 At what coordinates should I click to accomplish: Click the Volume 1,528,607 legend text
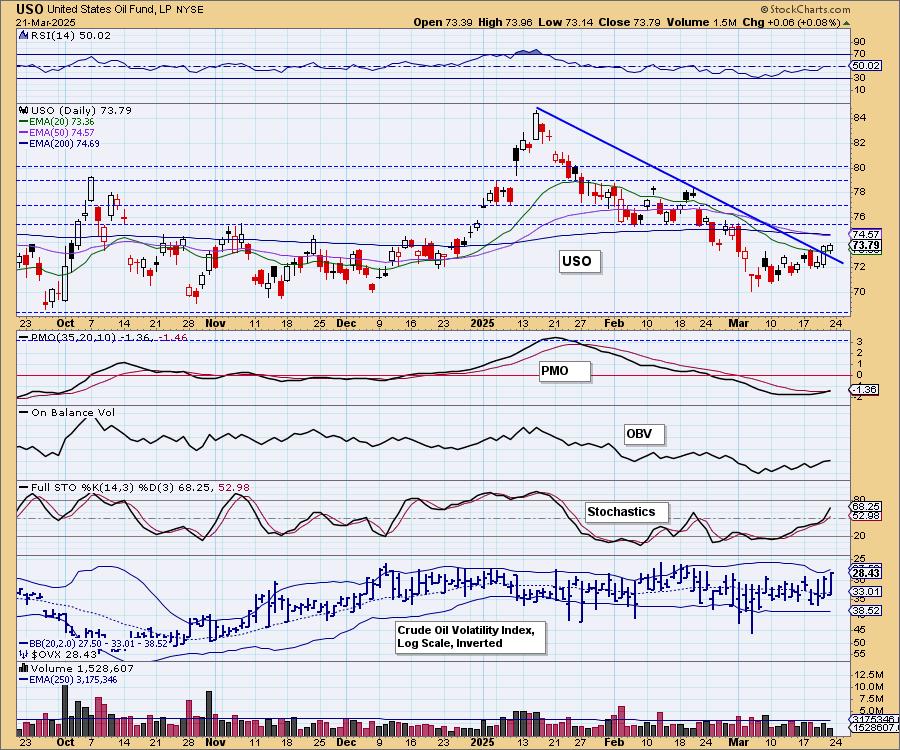[82, 669]
